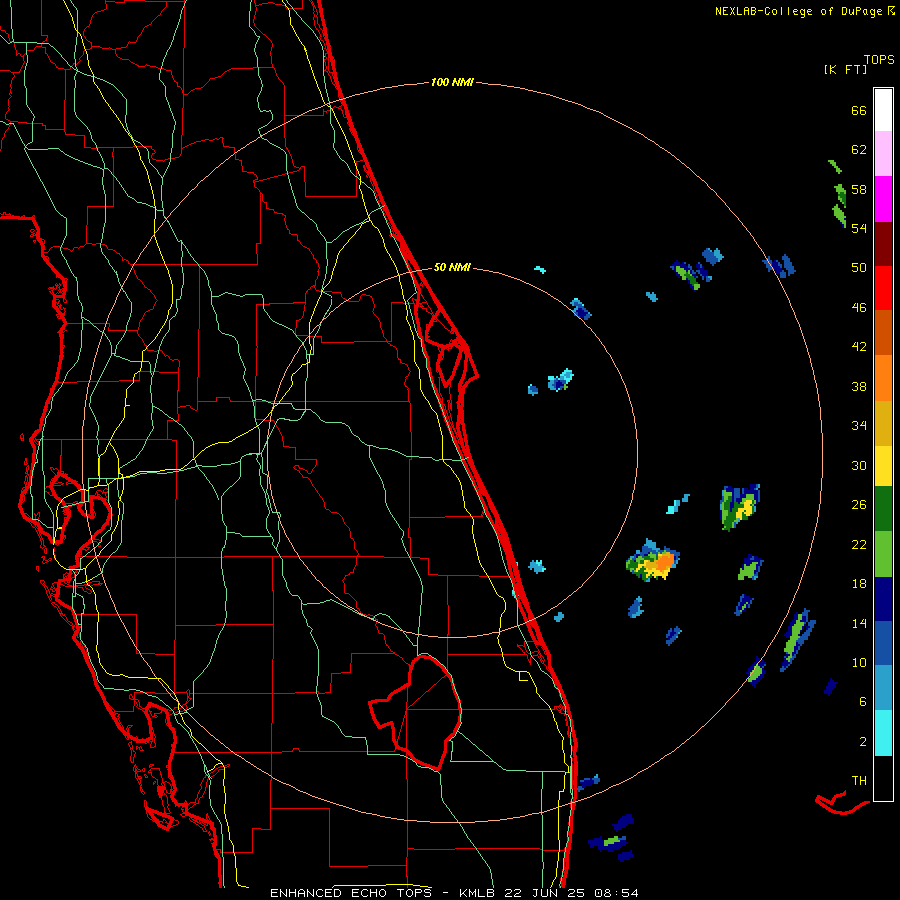
Task: Choose the cyan legend swatch
Action: 883,733
